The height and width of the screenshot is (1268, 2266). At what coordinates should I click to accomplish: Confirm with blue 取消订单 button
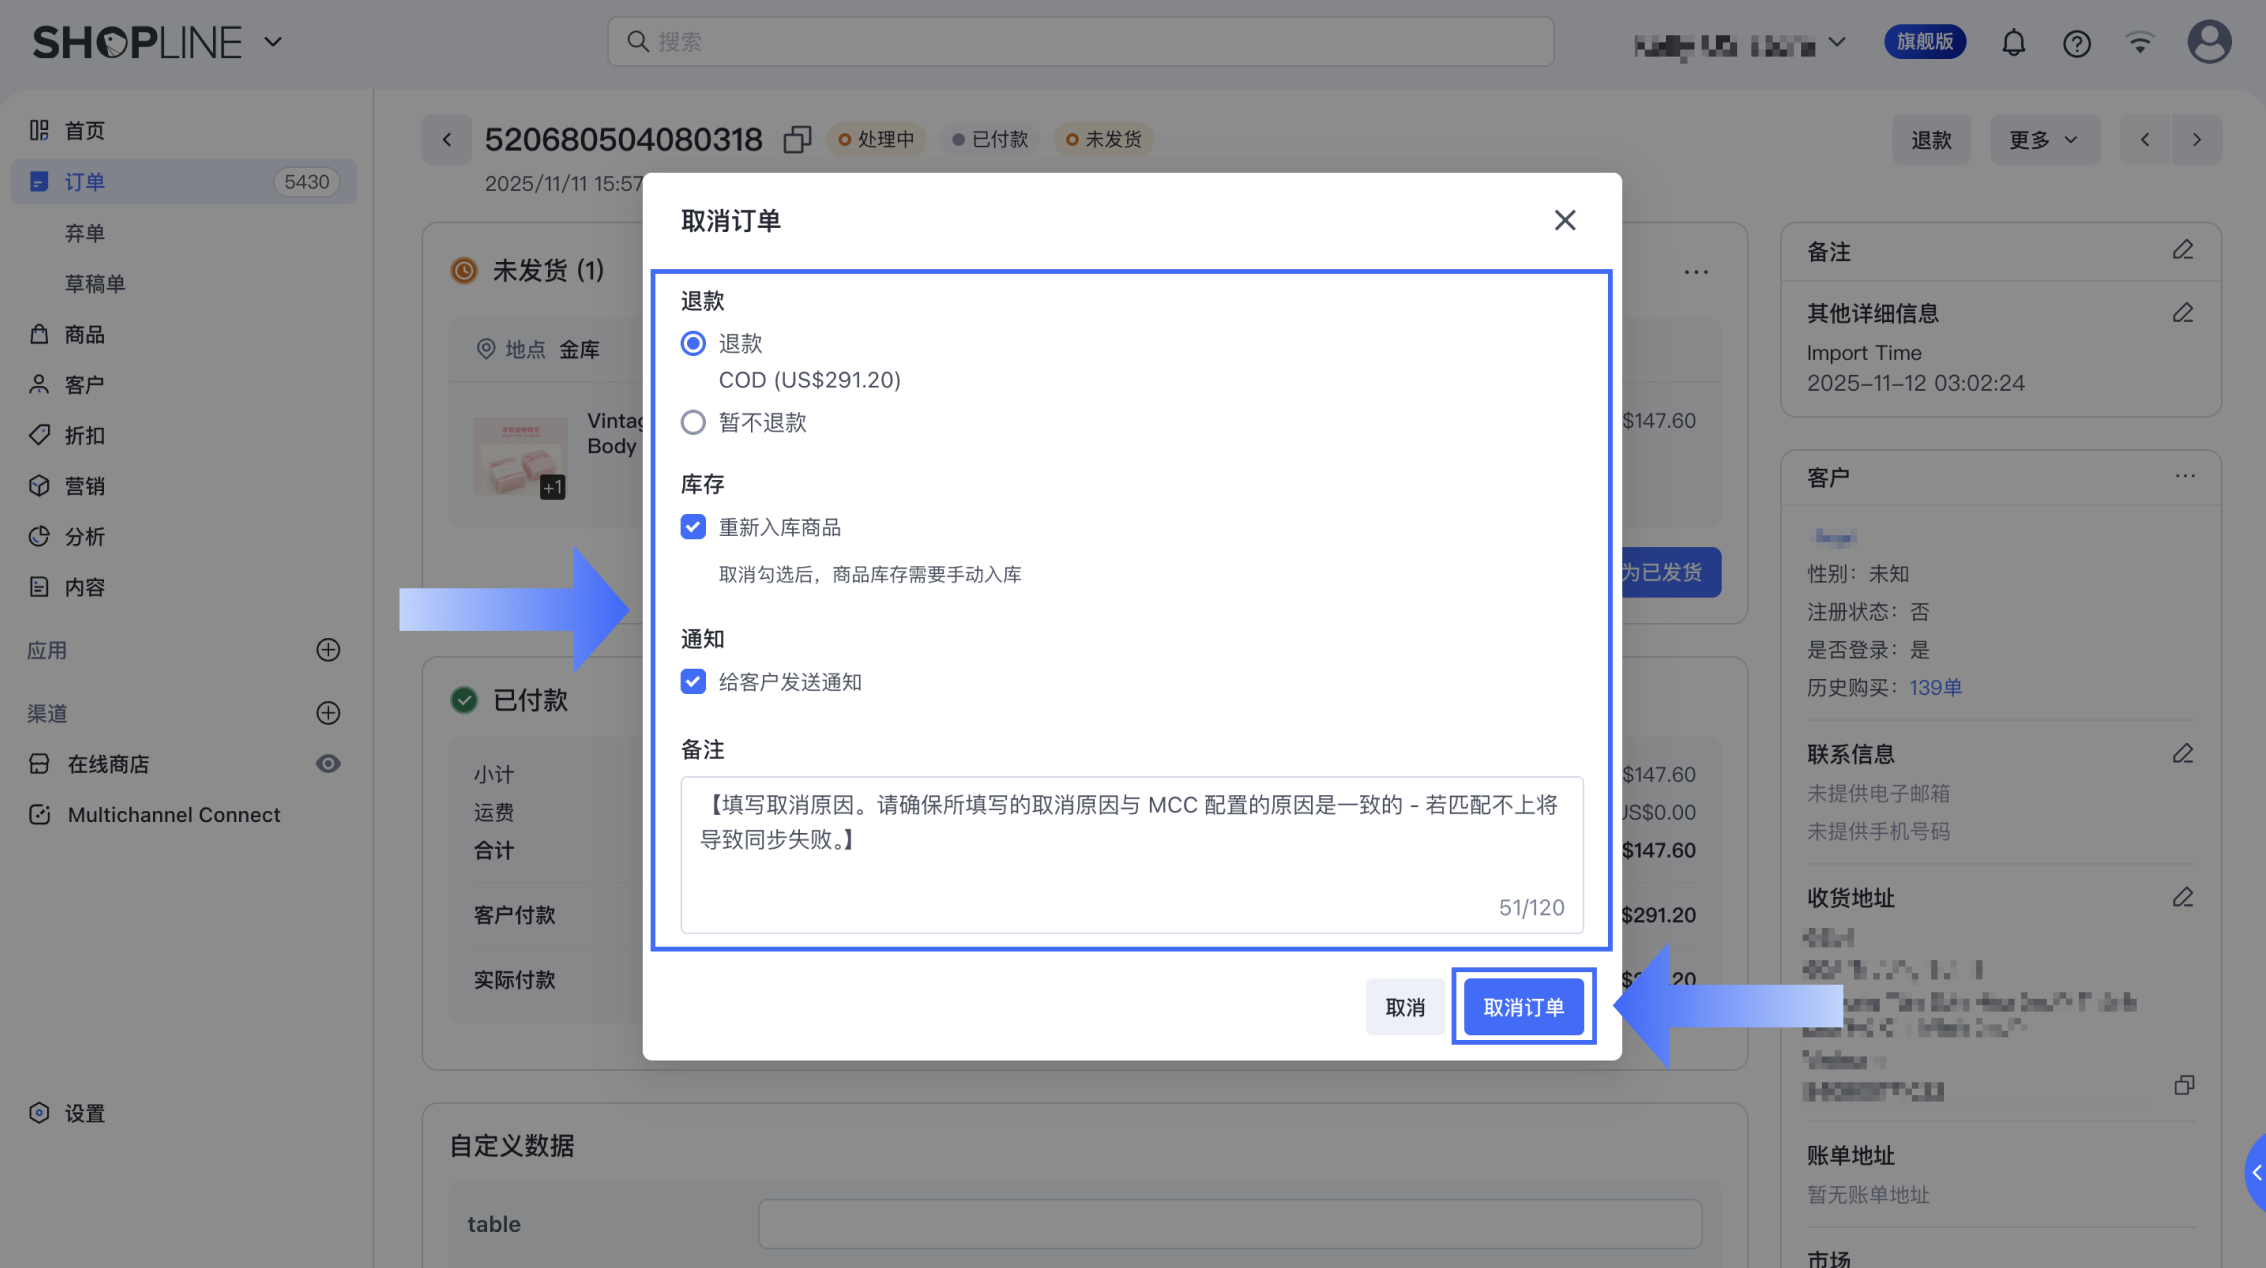coord(1522,1007)
